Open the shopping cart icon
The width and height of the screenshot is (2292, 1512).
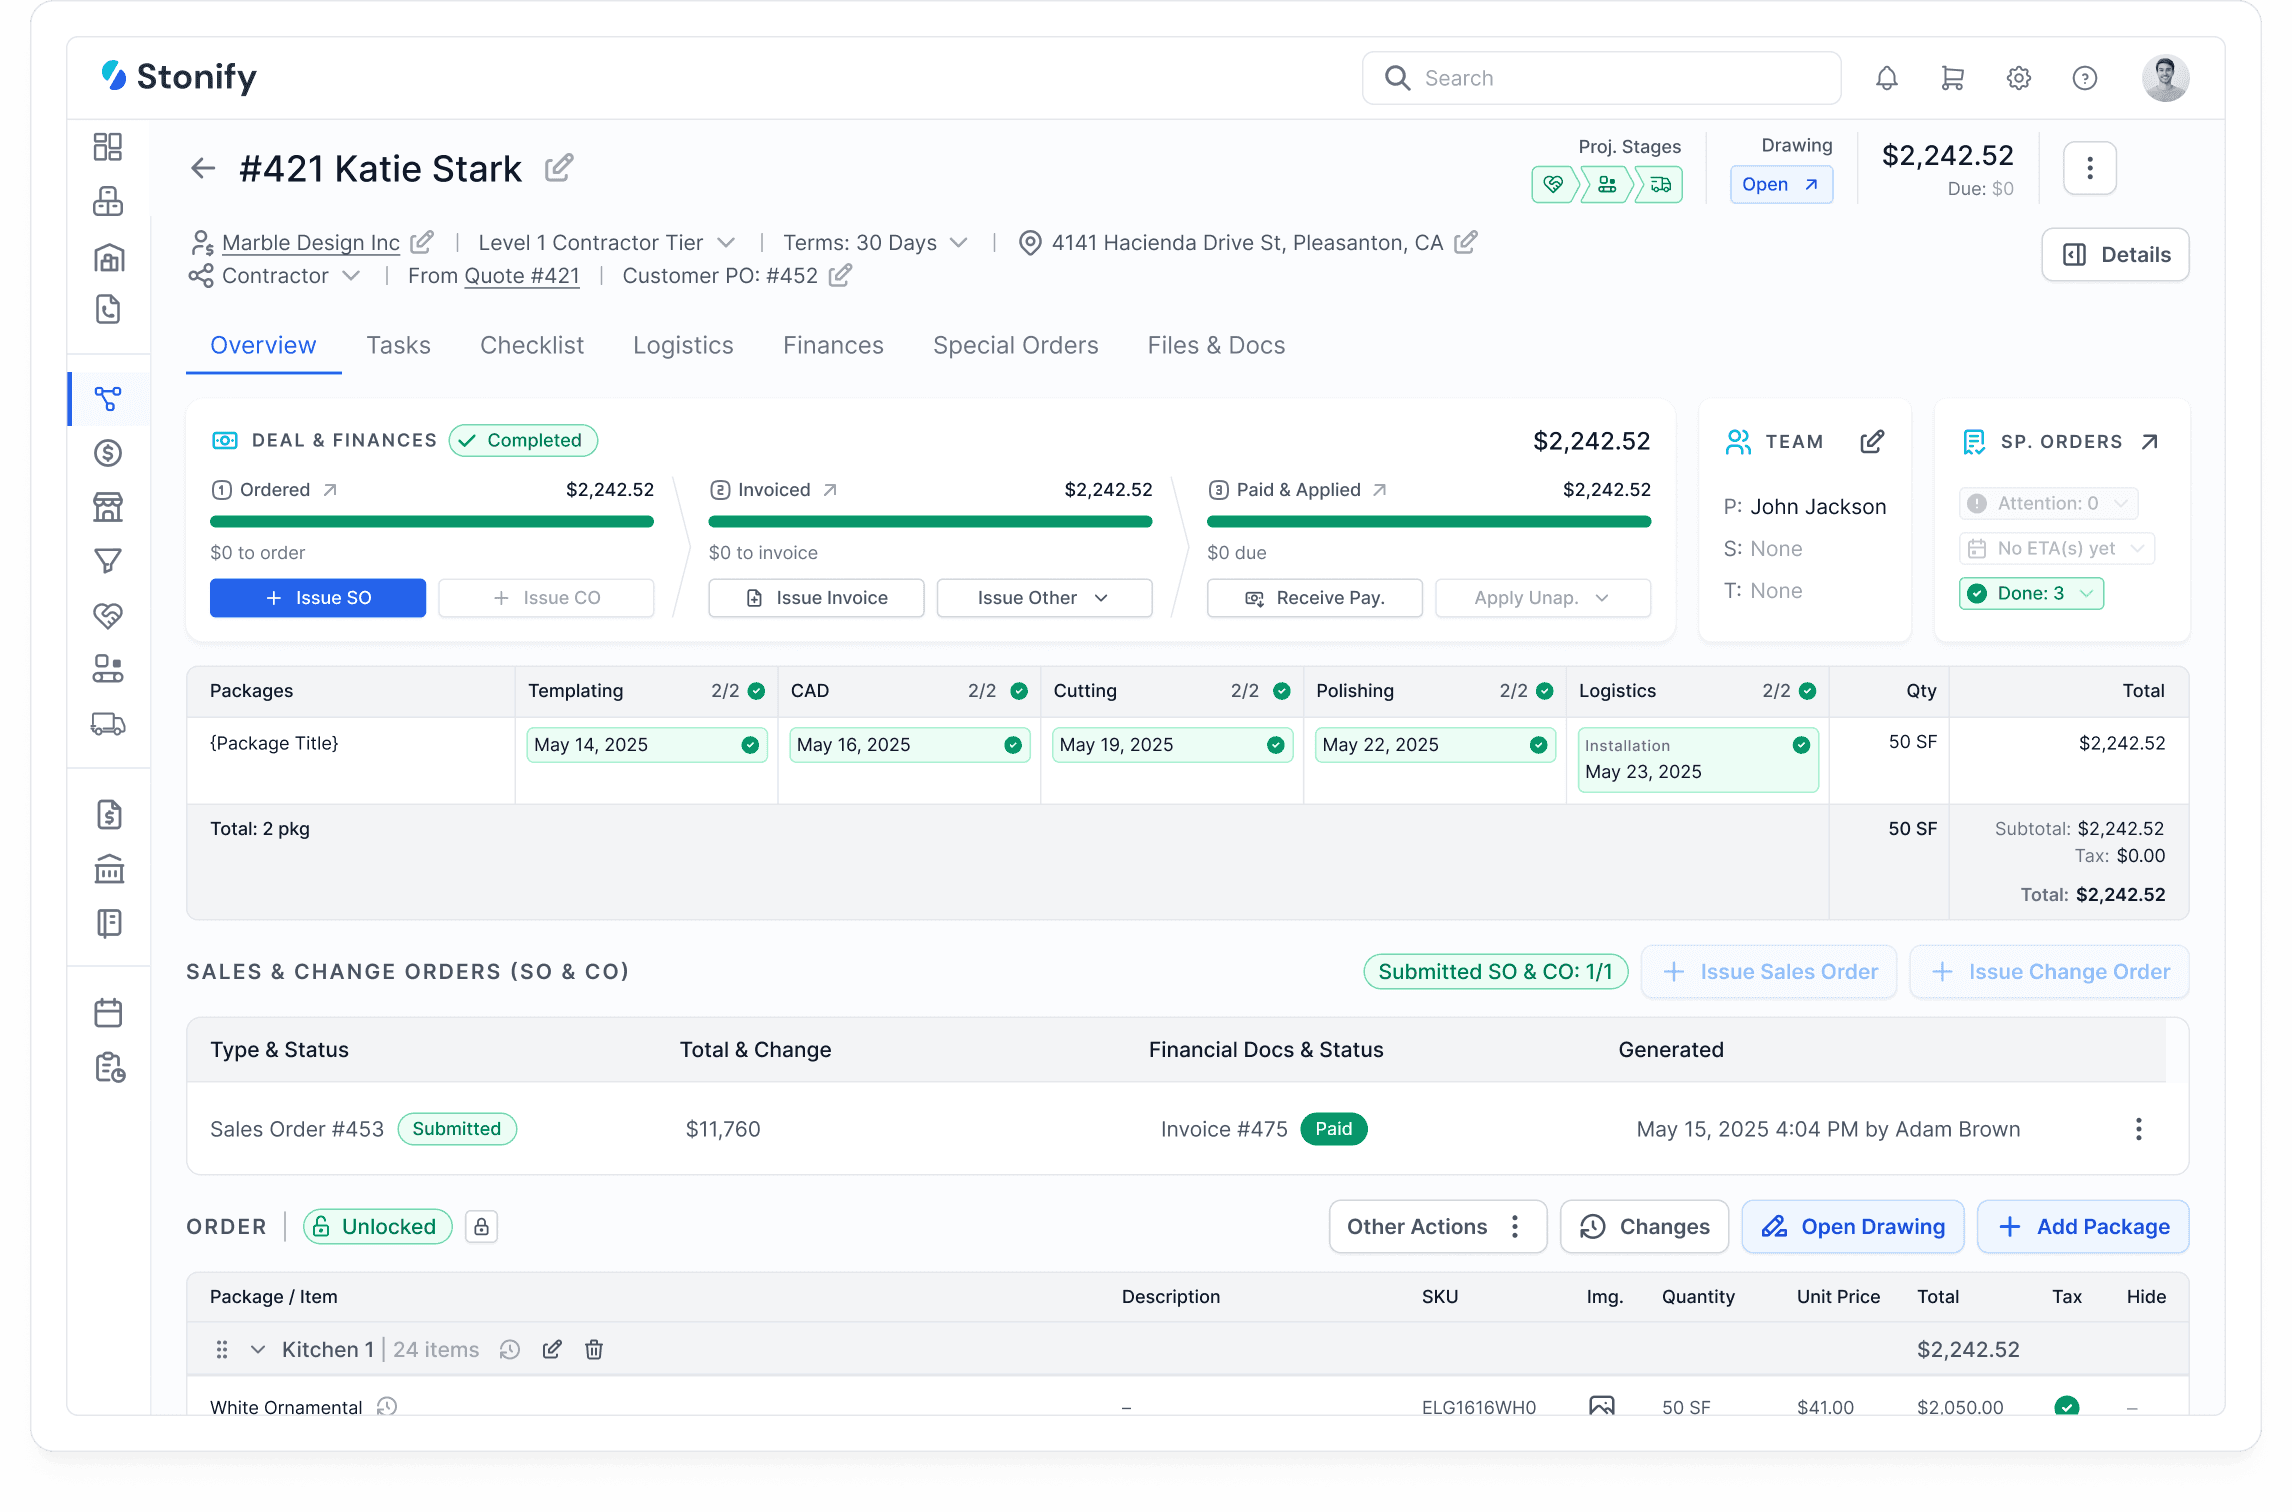pos(1952,78)
